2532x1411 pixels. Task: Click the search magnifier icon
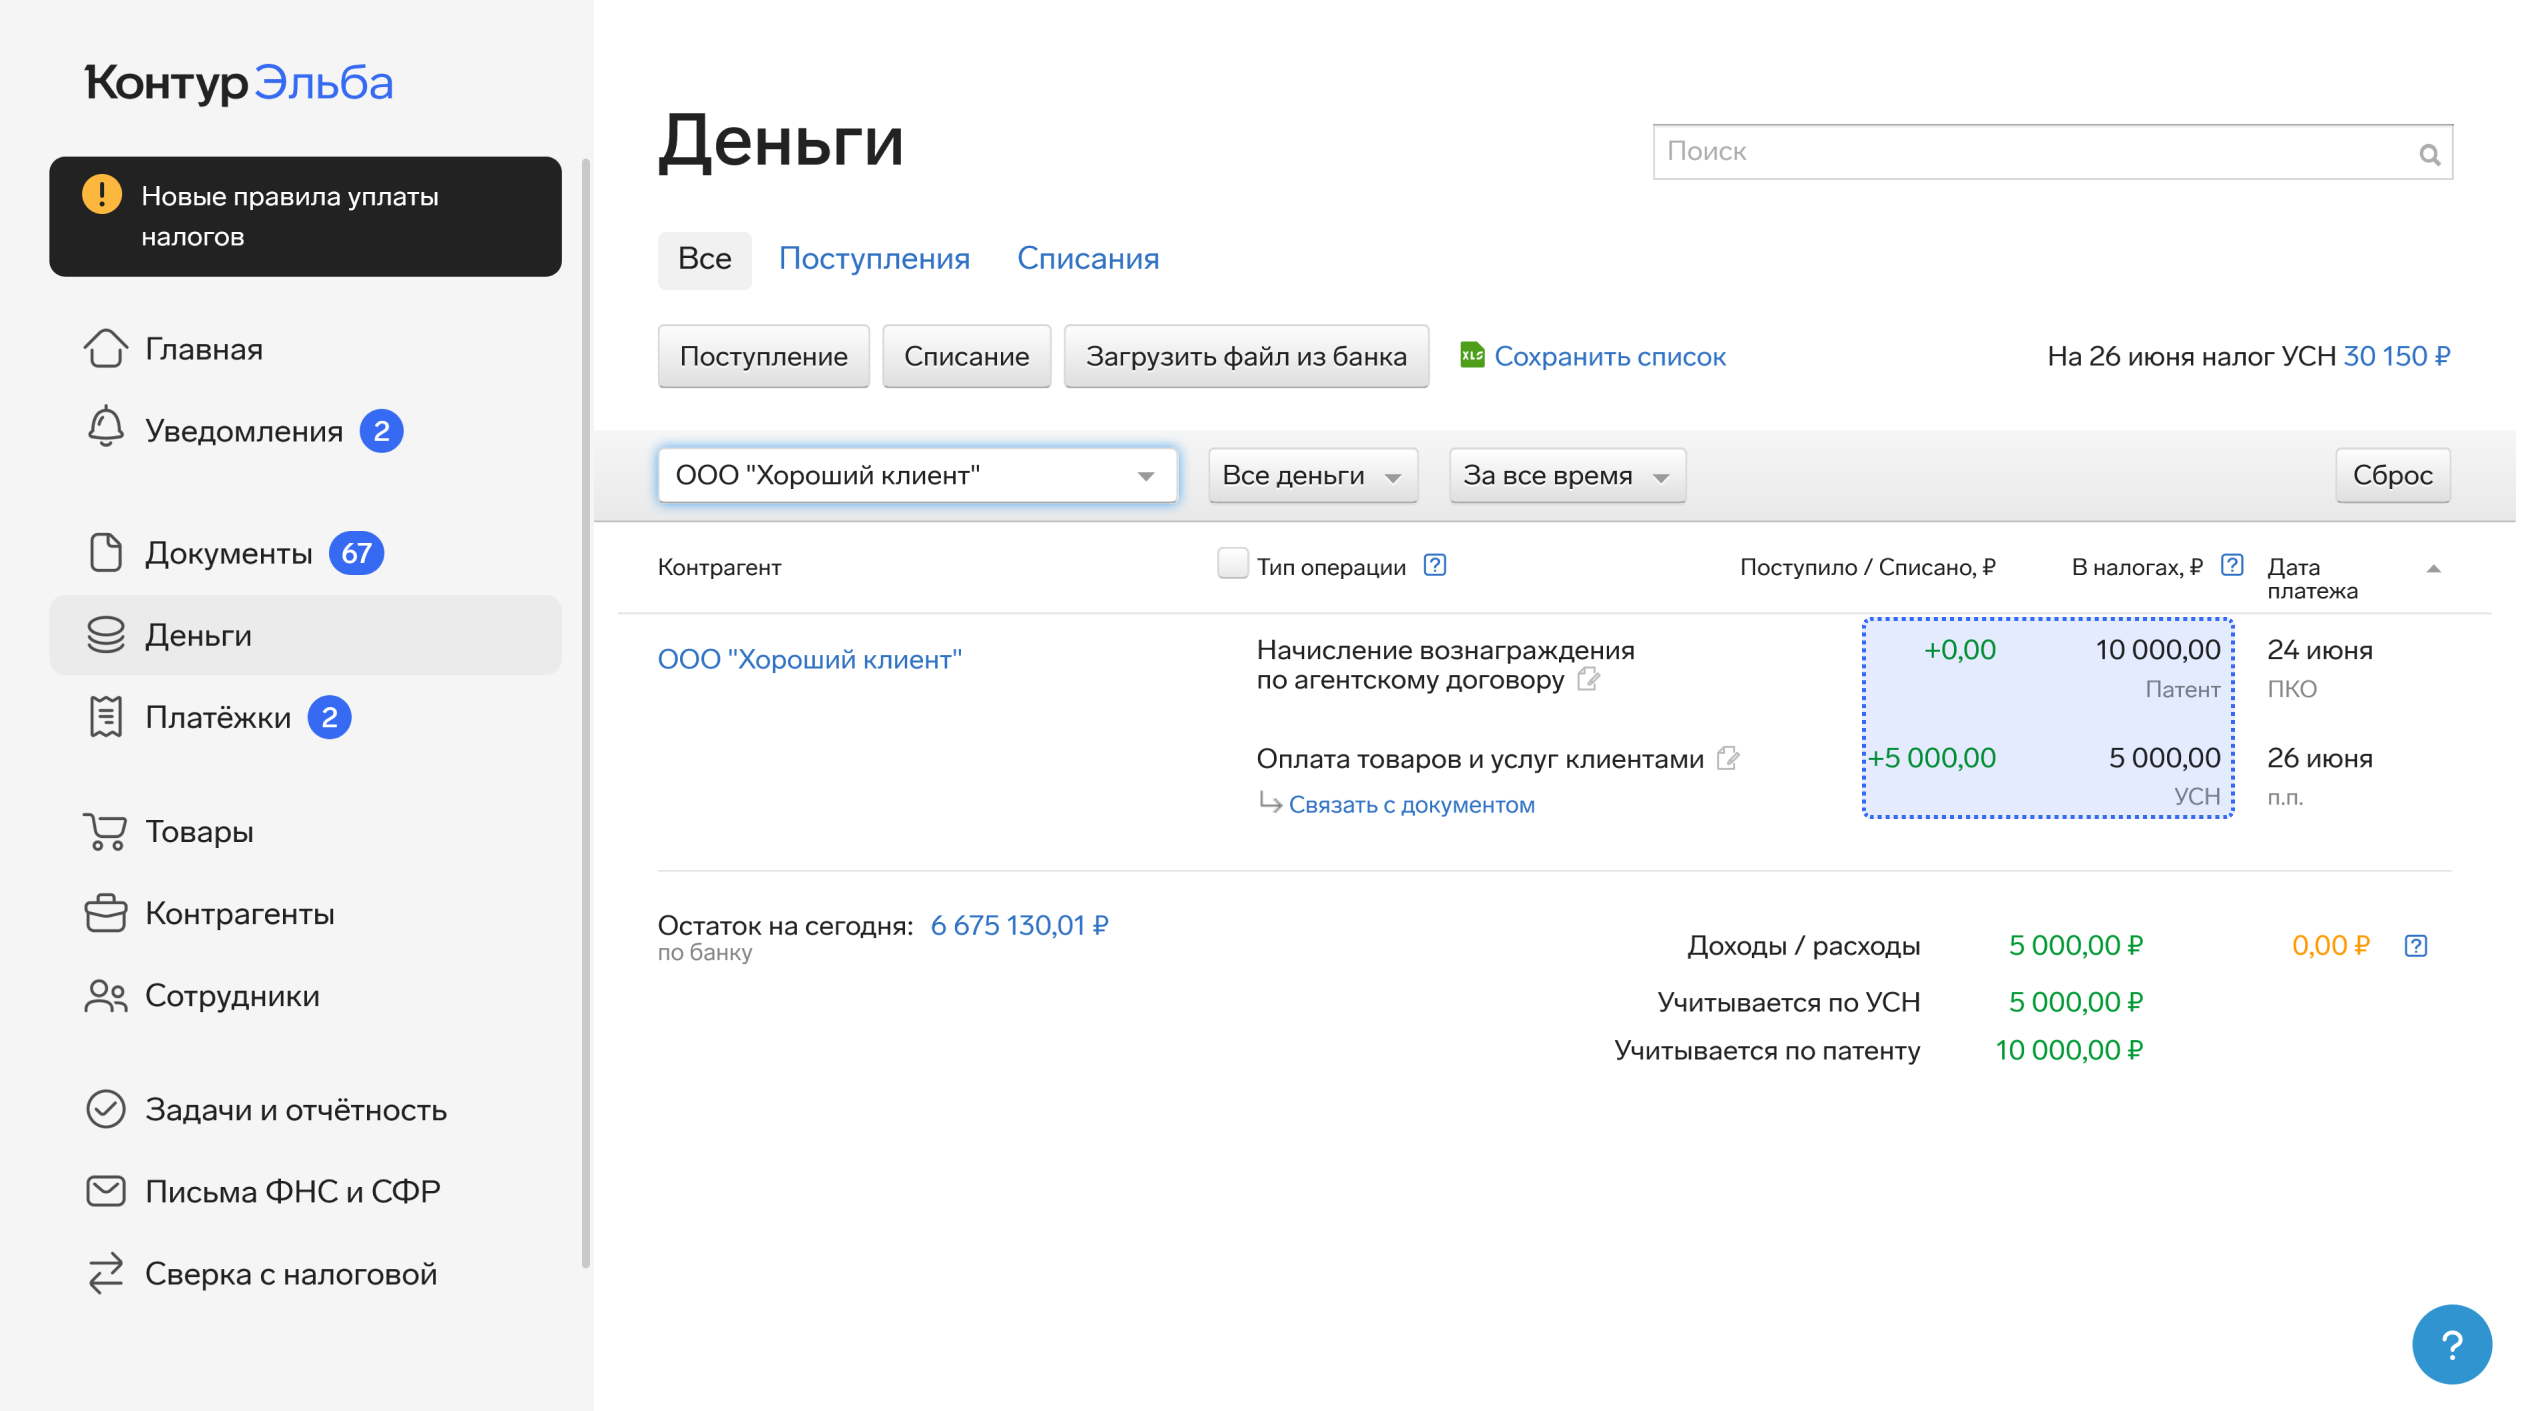coord(2429,154)
